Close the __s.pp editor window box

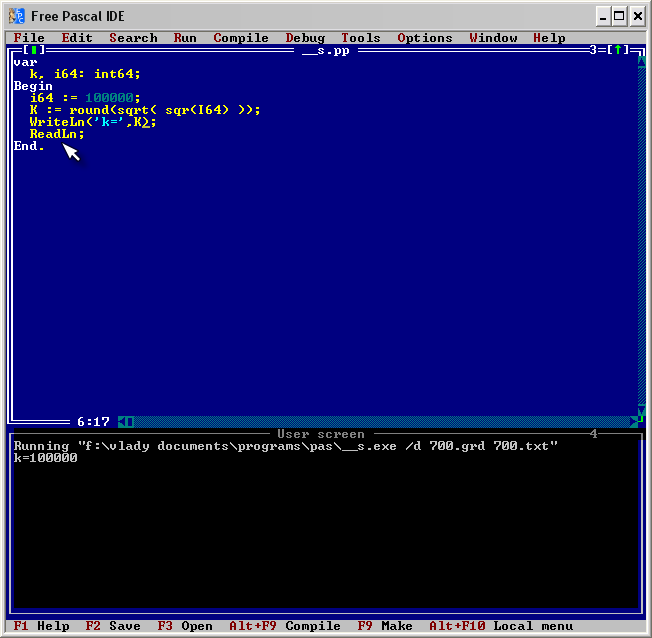point(33,50)
